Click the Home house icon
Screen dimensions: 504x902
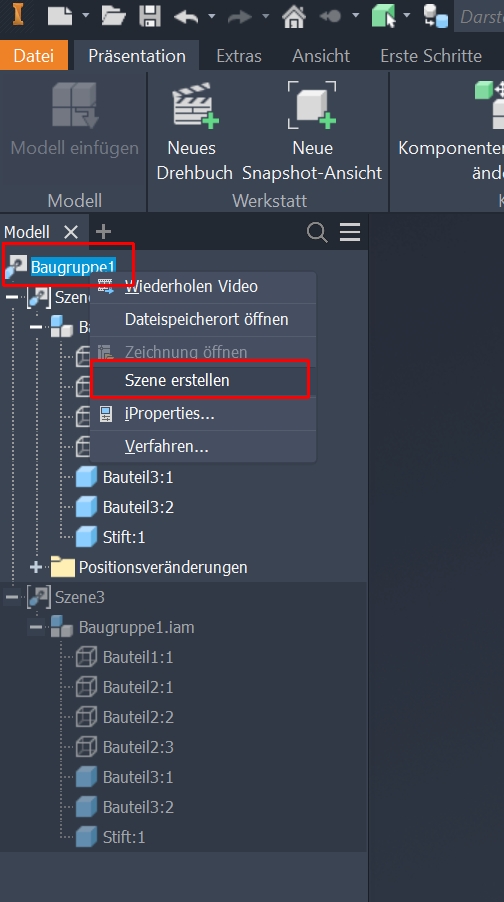[293, 16]
